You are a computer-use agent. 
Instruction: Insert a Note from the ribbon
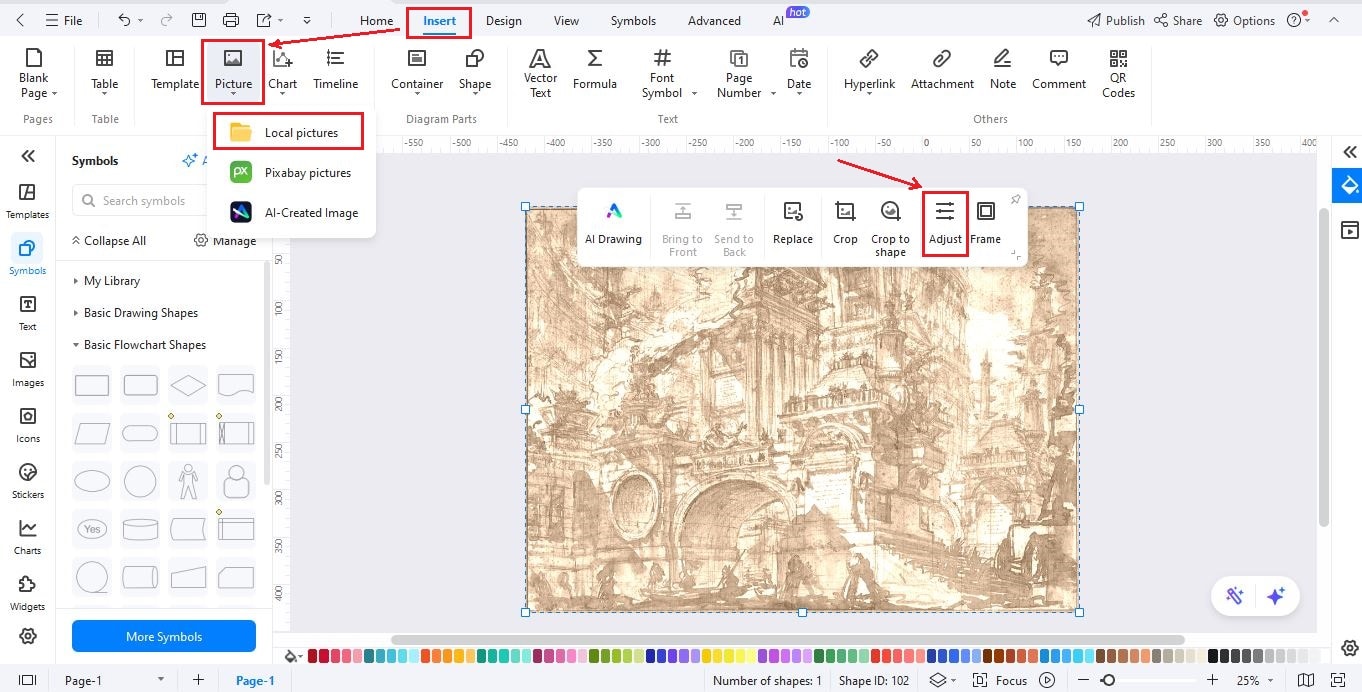pos(1003,70)
